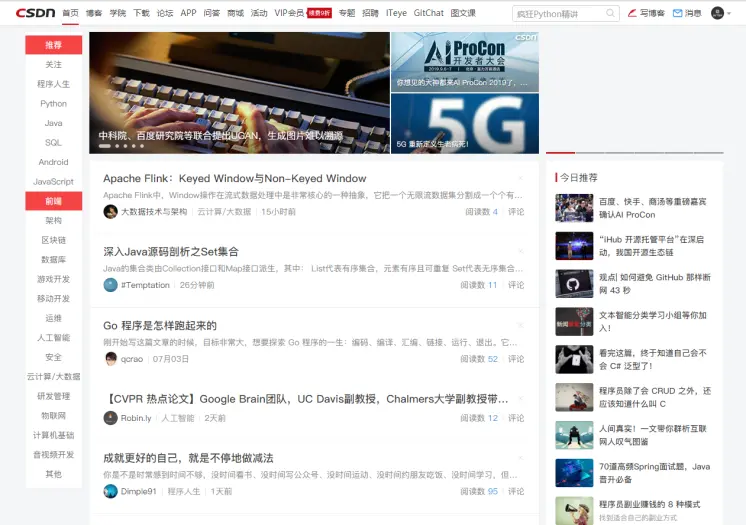
Task: Open #Temptation author avatar
Action: pyautogui.click(x=110, y=285)
